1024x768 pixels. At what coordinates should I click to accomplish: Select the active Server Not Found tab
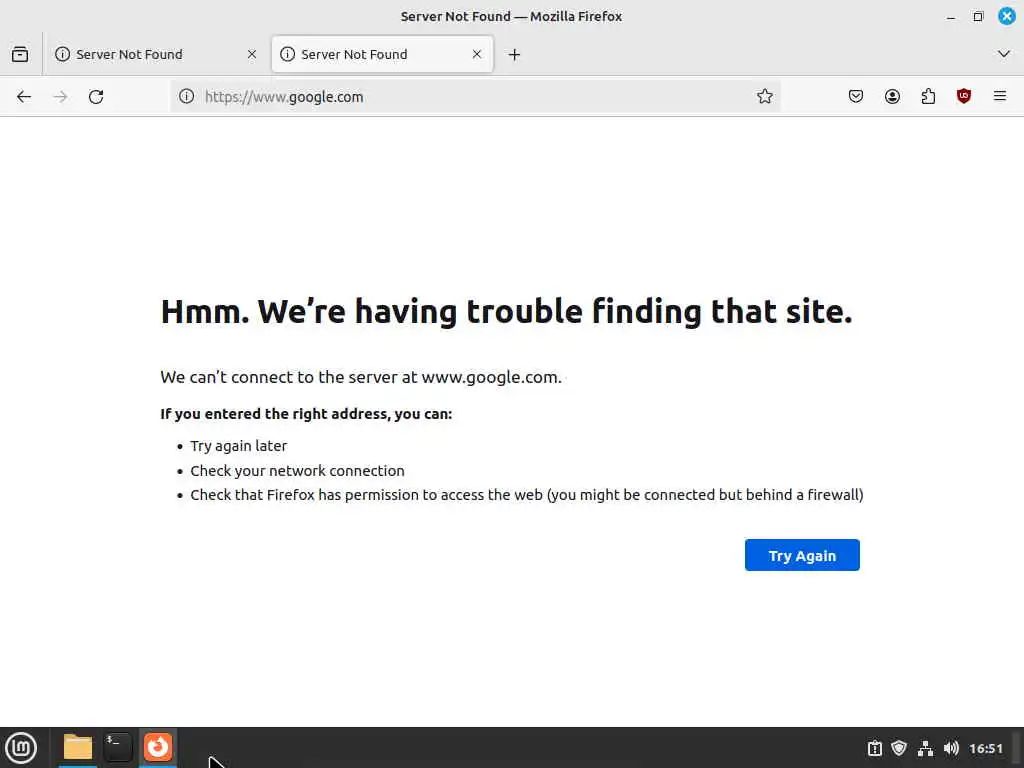click(x=382, y=54)
